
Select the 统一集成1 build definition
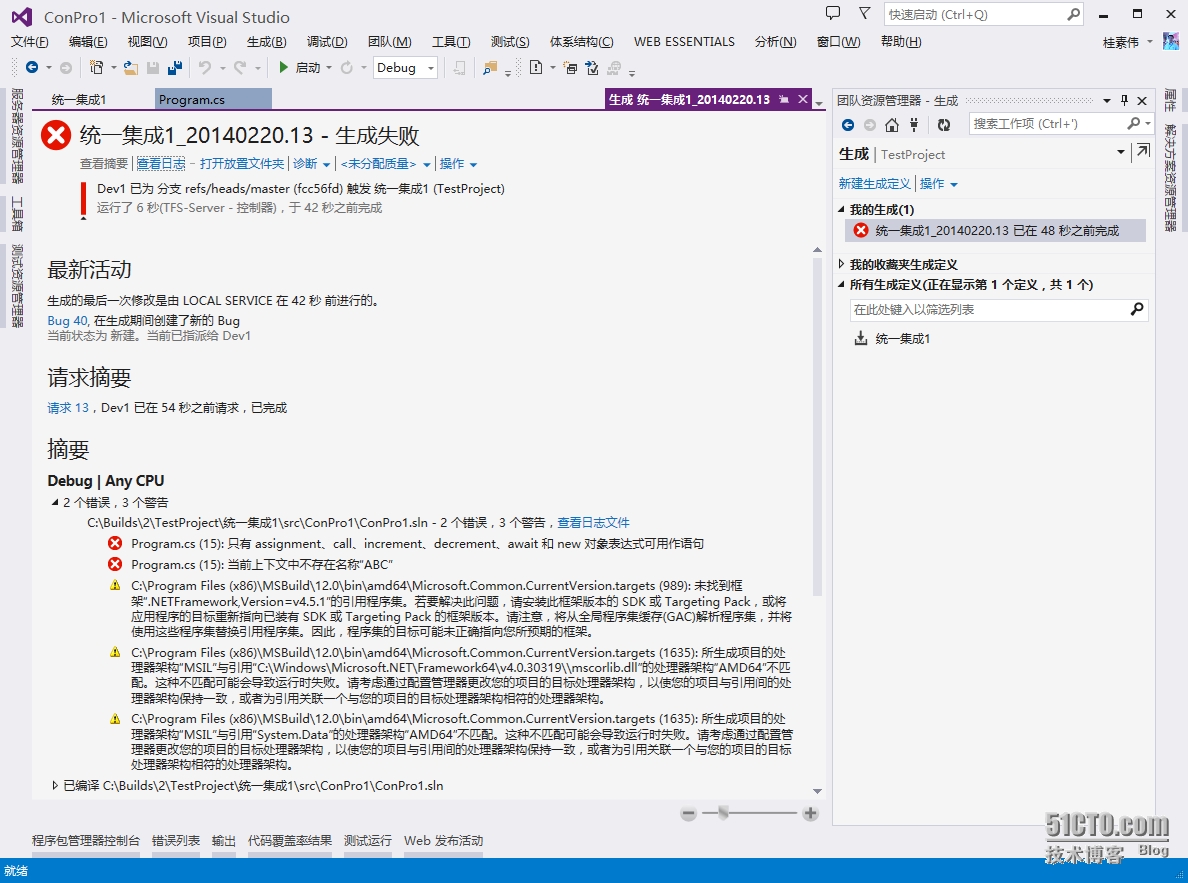coord(902,339)
